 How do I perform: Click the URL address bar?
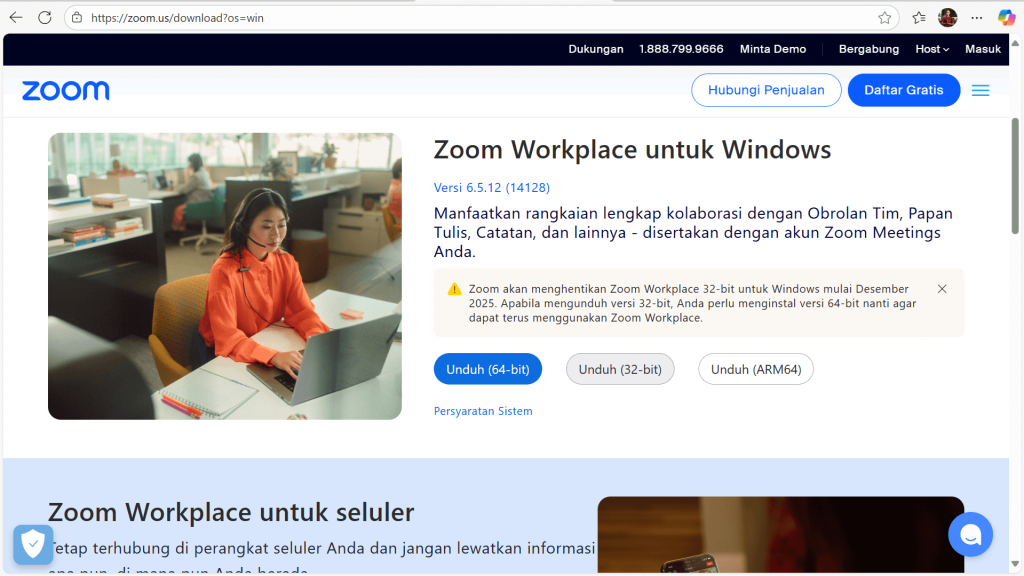(480, 18)
